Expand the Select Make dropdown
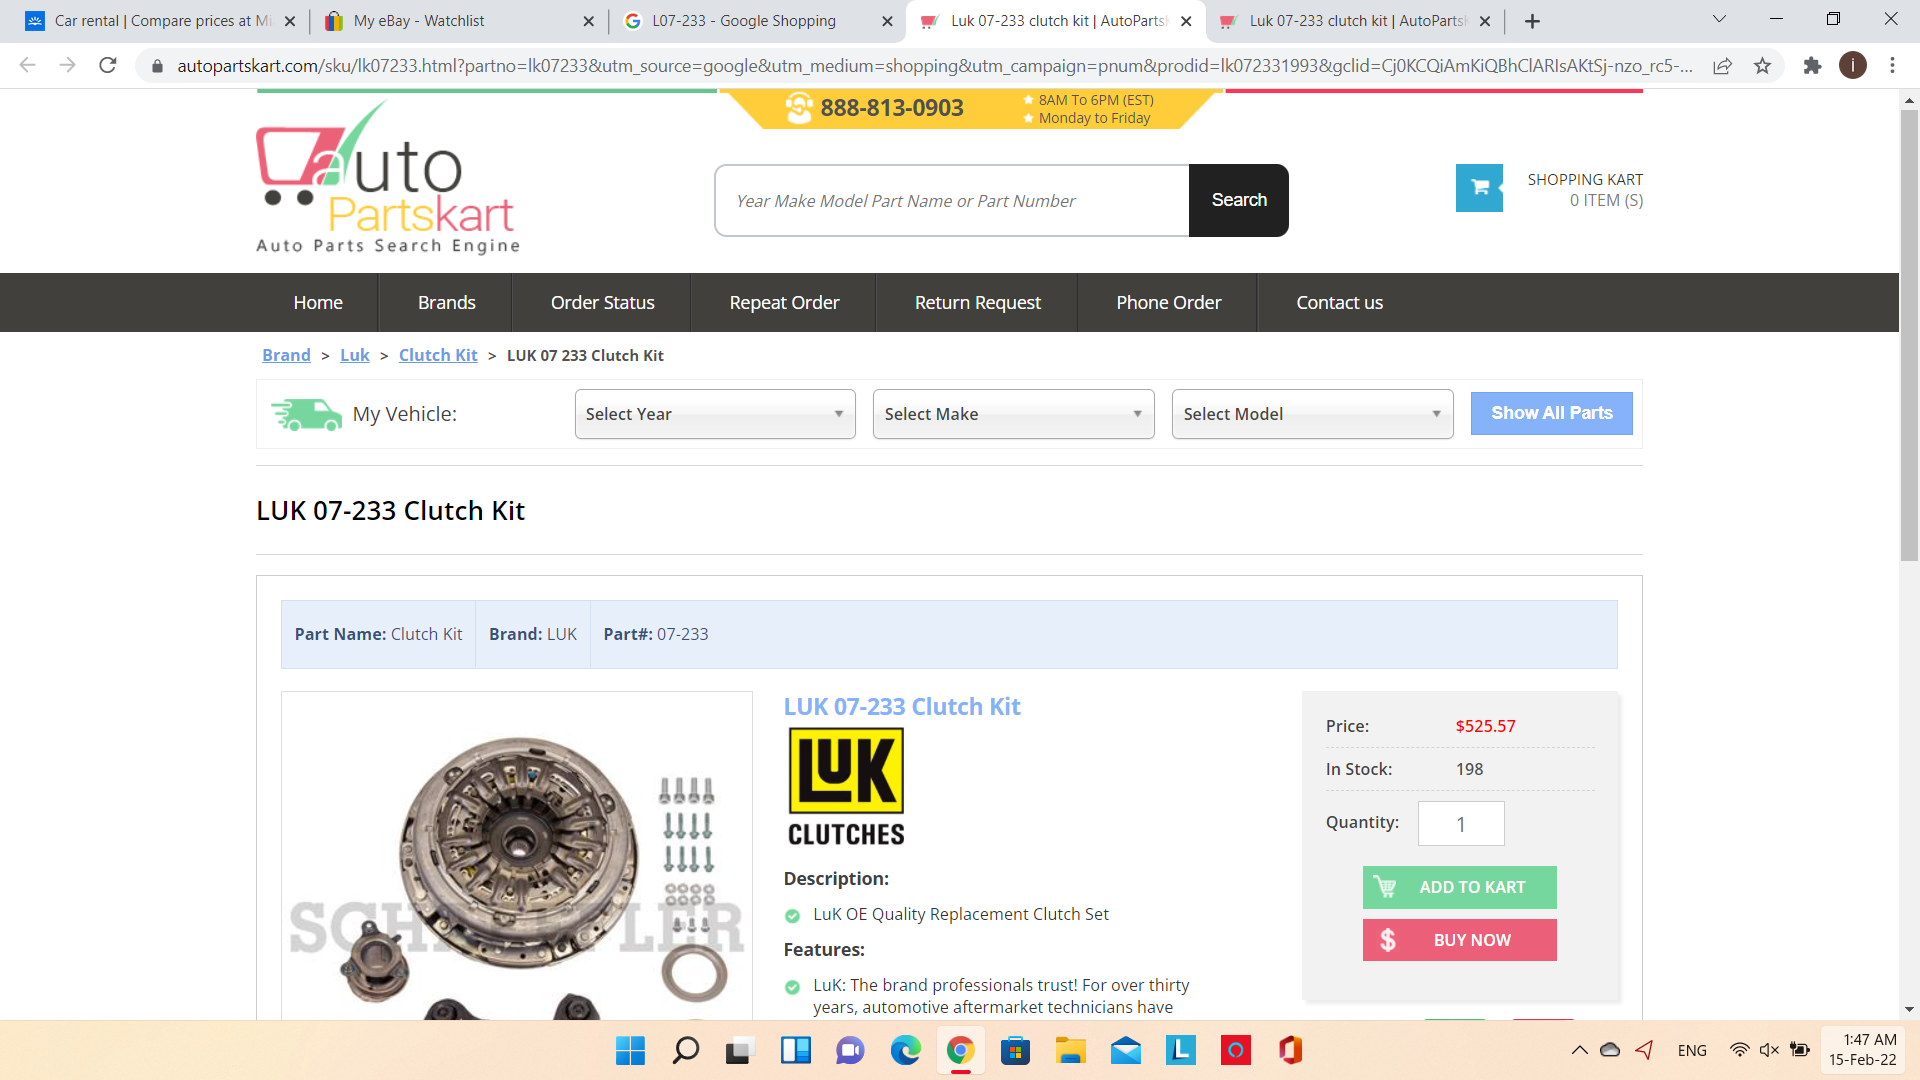The image size is (1920, 1080). pos(1013,414)
